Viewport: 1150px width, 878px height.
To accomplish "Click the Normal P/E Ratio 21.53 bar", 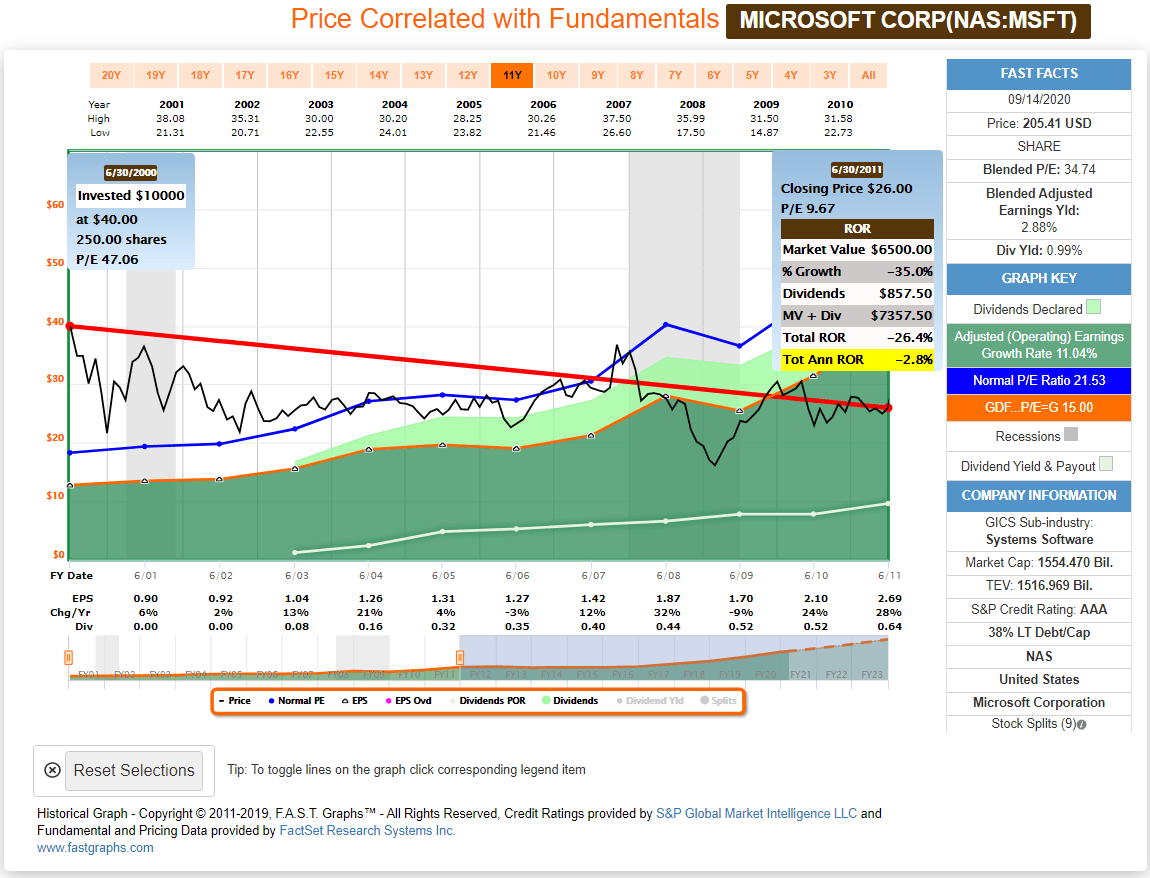I will [1039, 380].
